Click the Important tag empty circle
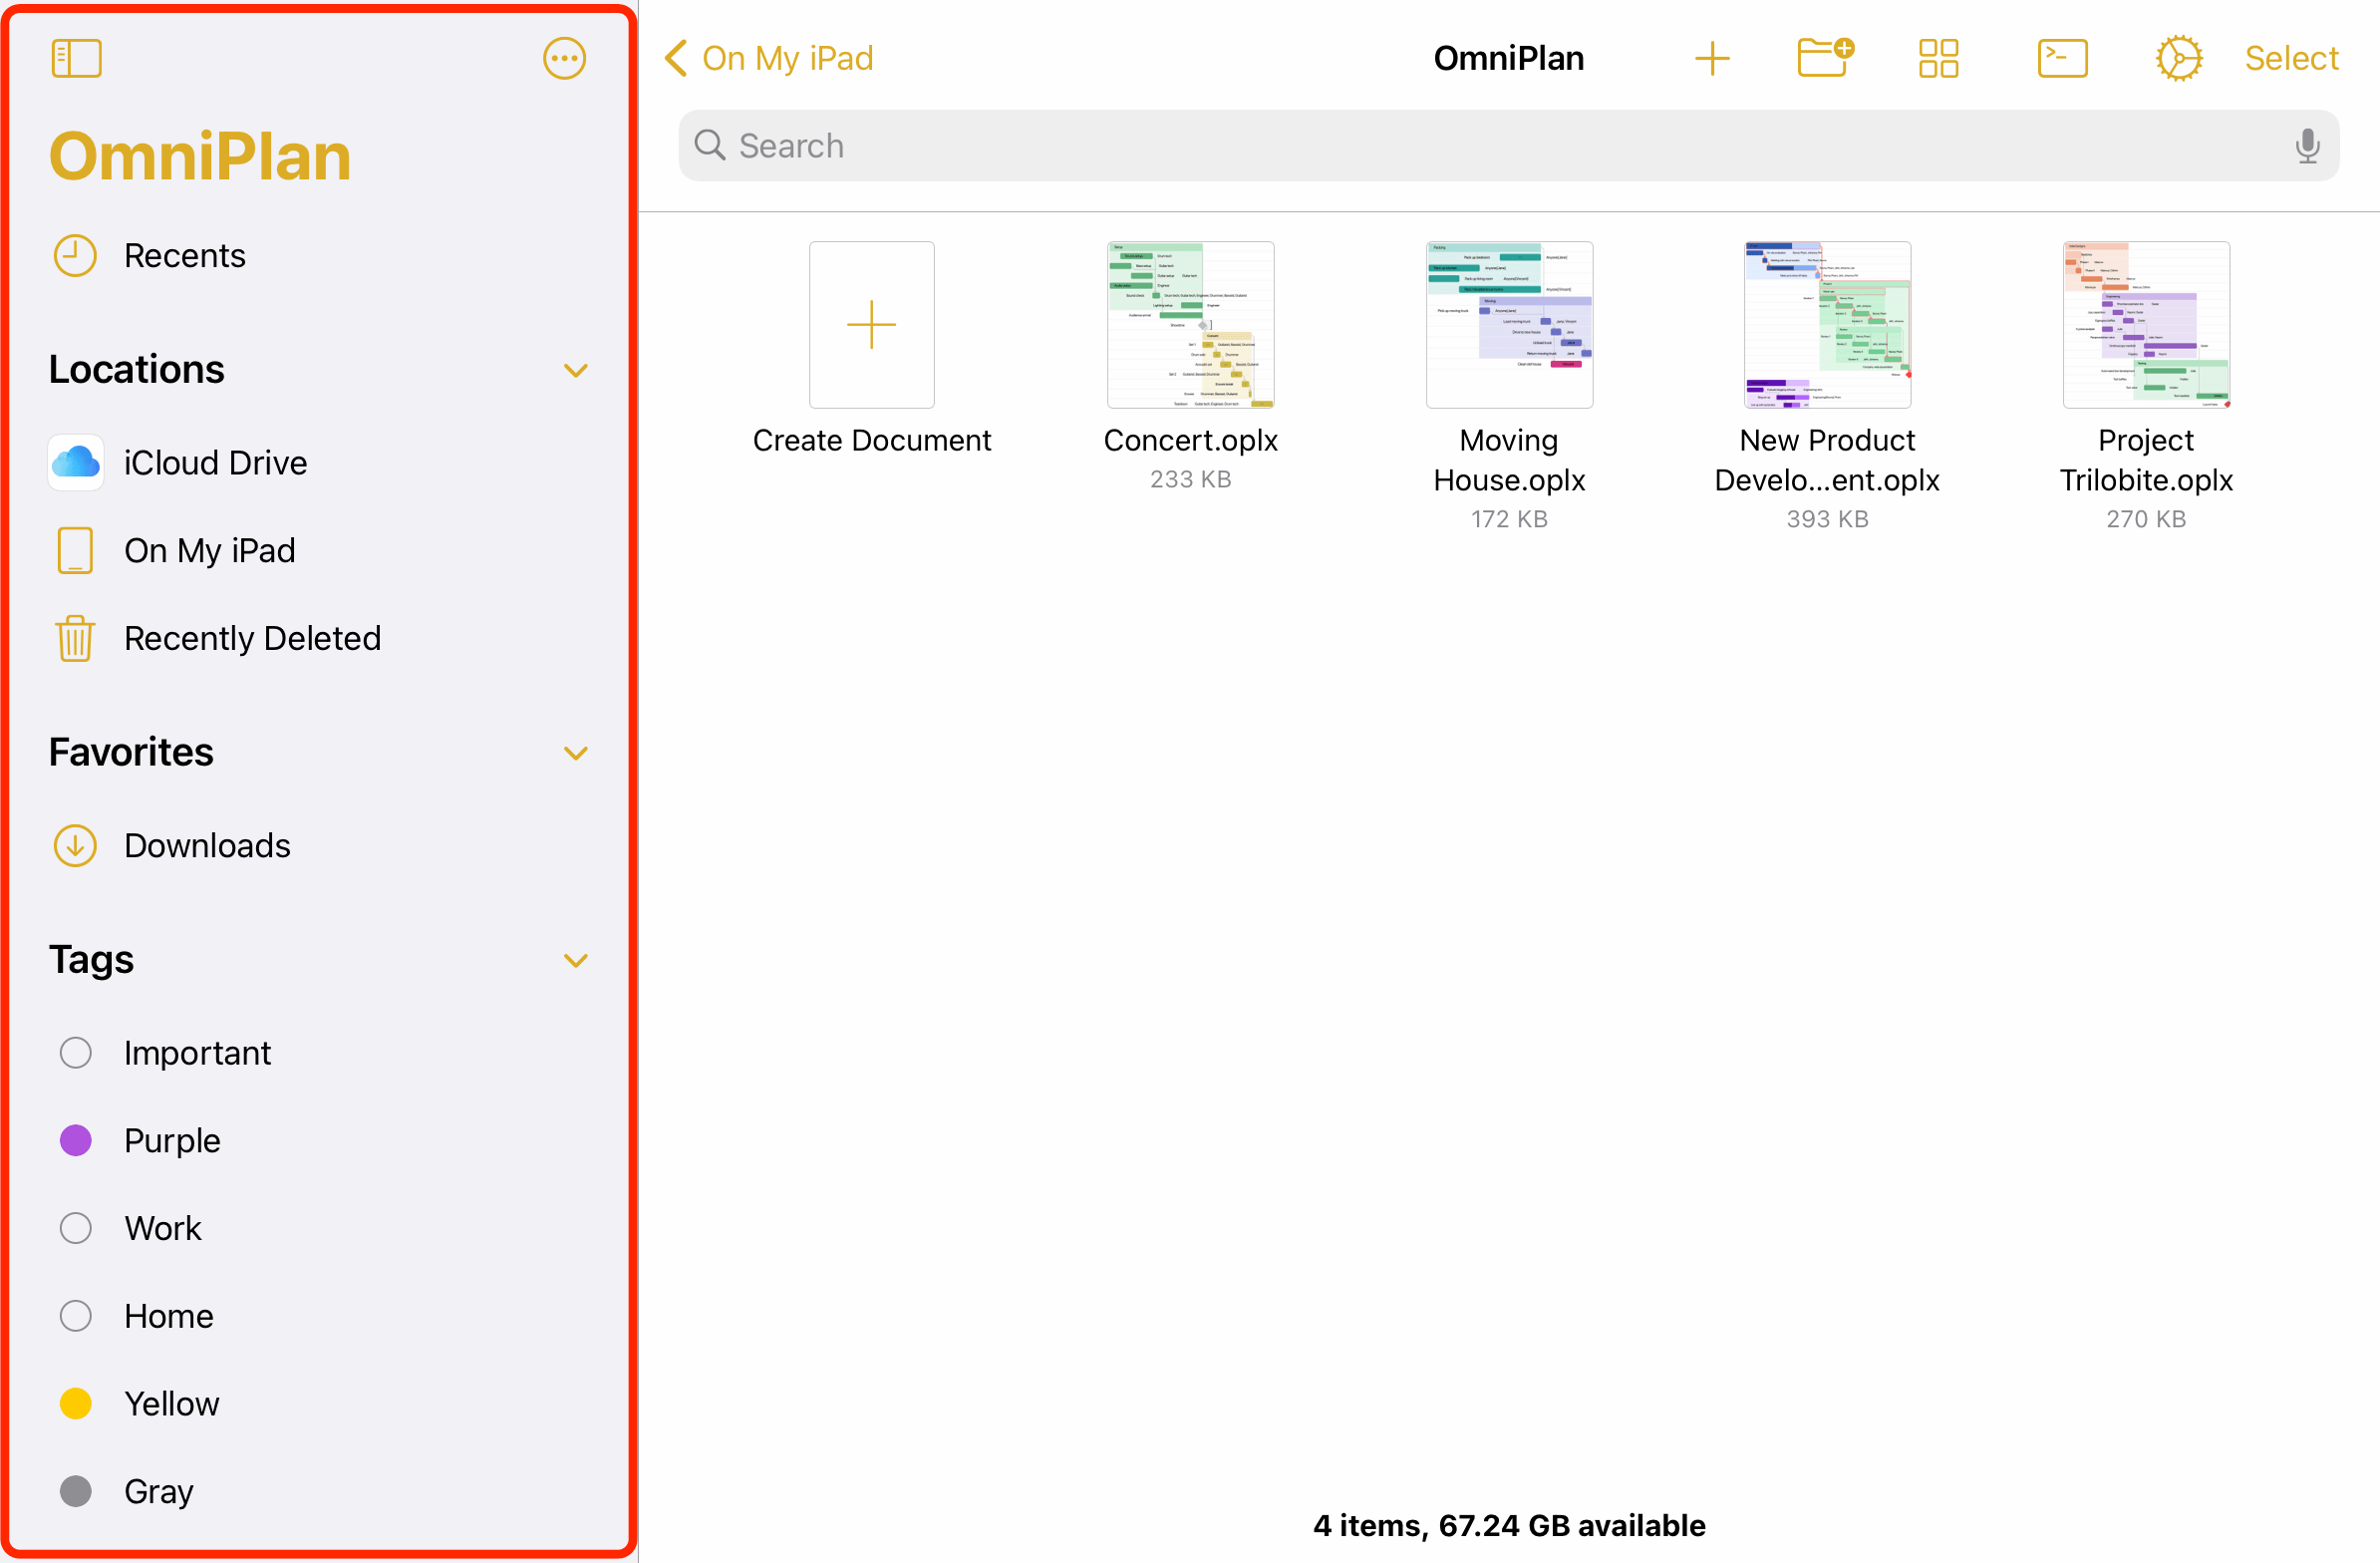This screenshot has width=2380, height=1563. (x=76, y=1052)
